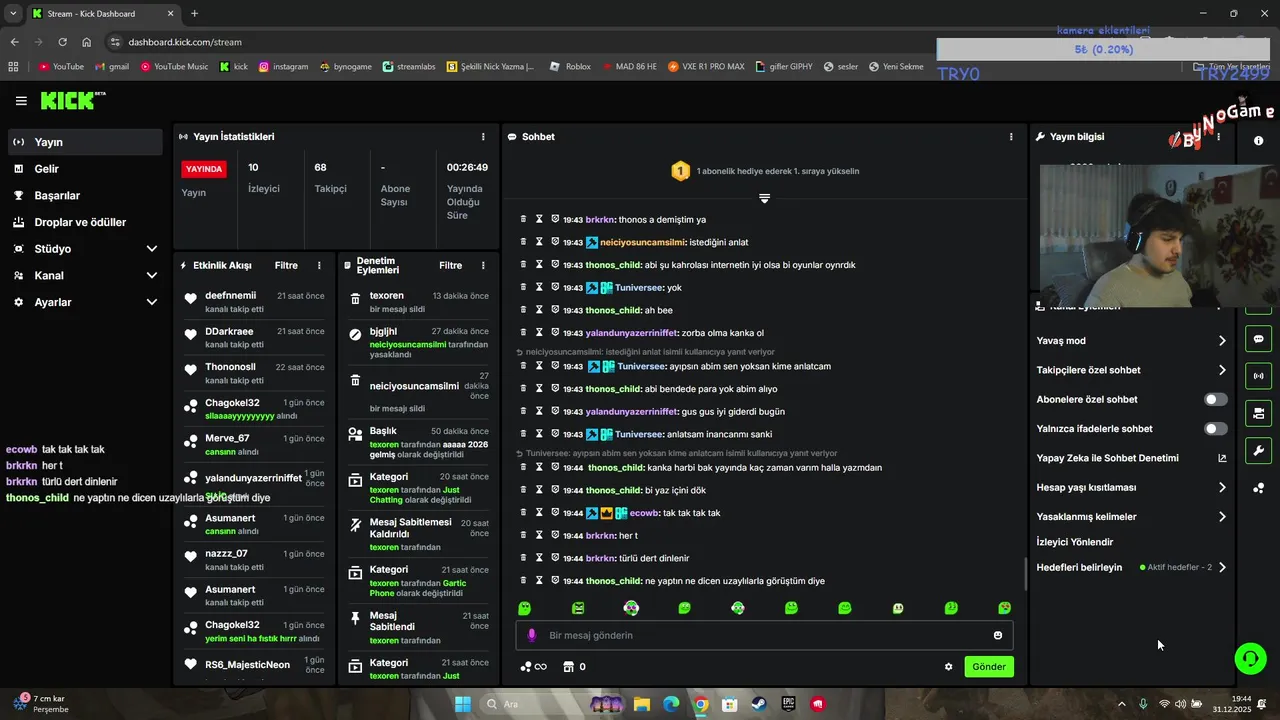Open Filtre in Etkinlik Akışı
The image size is (1280, 720).
coord(286,266)
